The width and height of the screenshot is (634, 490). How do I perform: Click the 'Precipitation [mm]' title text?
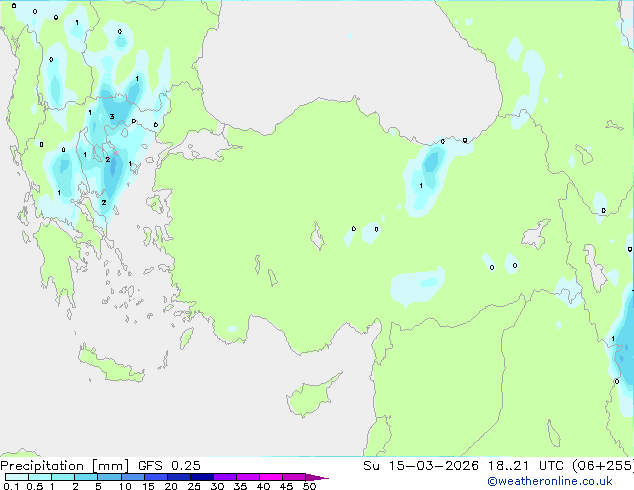coord(64,466)
